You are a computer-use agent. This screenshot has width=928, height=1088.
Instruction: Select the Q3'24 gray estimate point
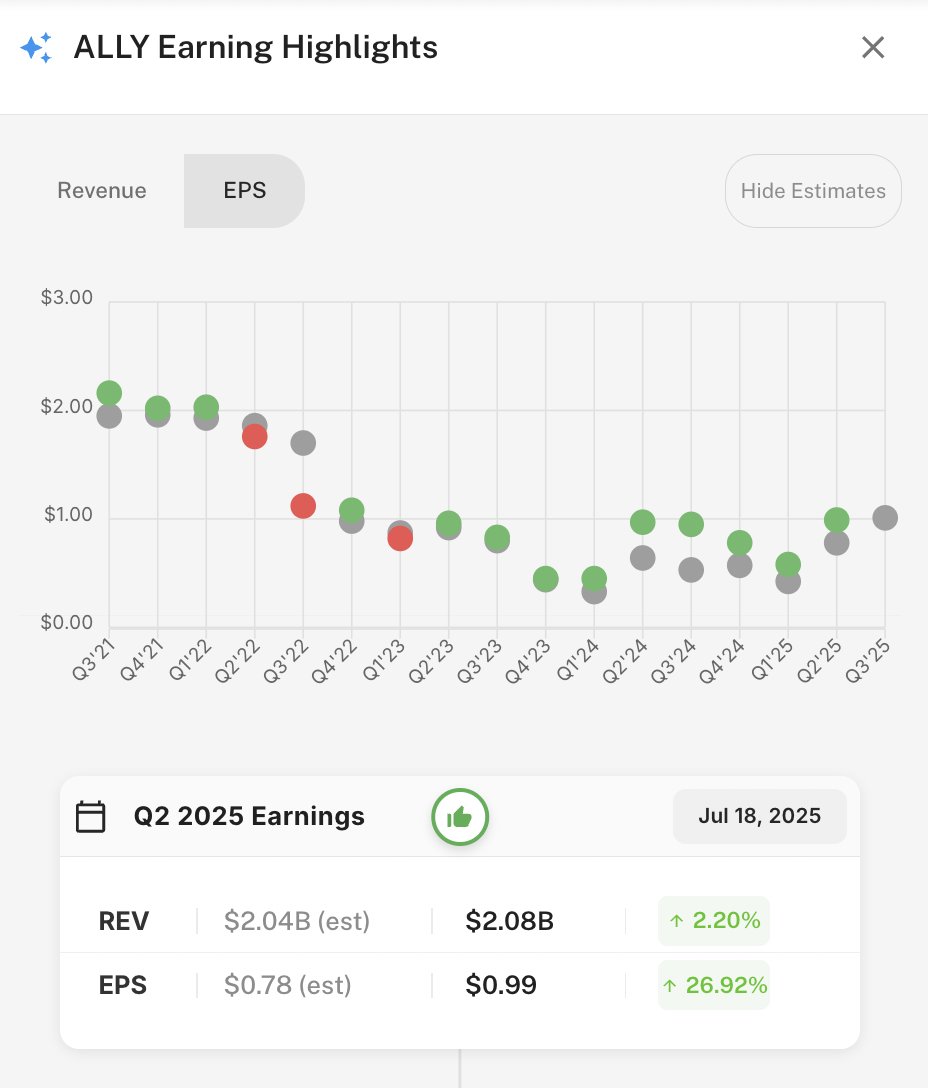coord(691,570)
